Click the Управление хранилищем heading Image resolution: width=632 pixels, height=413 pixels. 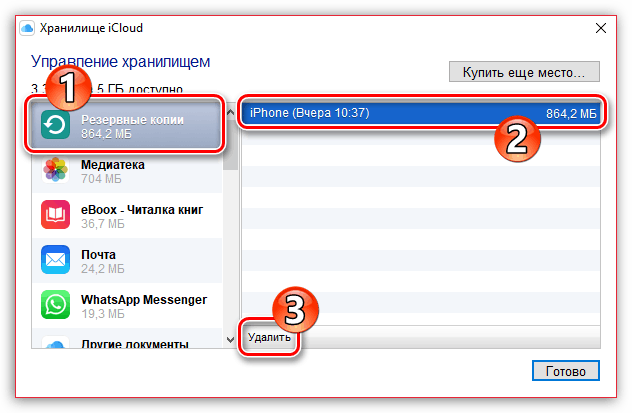point(121,62)
